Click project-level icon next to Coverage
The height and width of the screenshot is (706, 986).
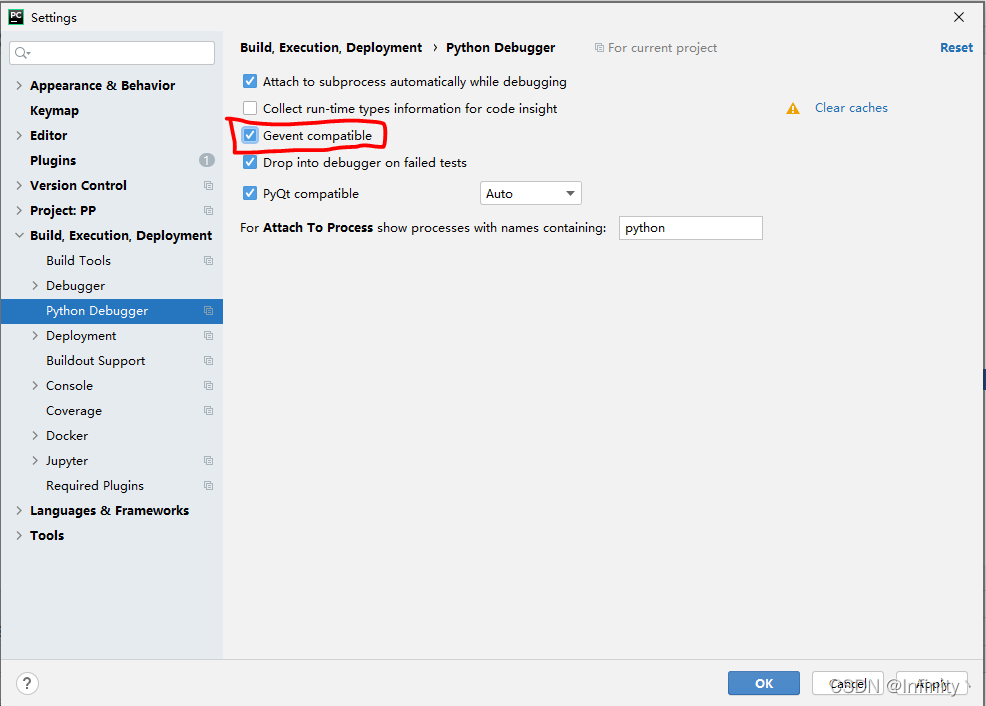[x=208, y=411]
